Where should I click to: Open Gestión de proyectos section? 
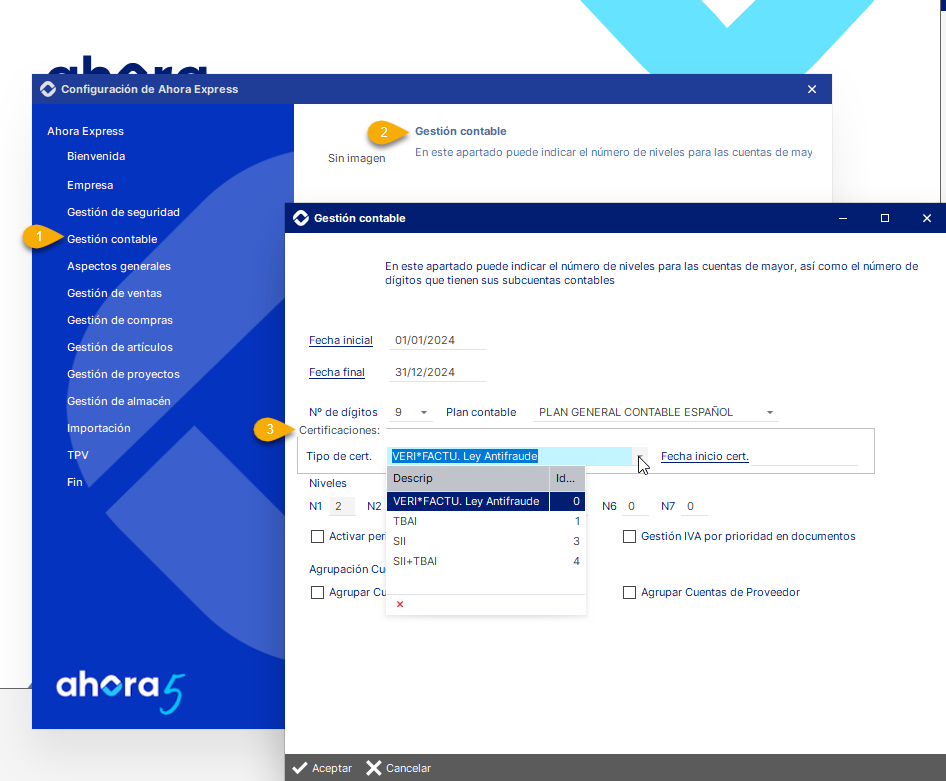(x=123, y=374)
